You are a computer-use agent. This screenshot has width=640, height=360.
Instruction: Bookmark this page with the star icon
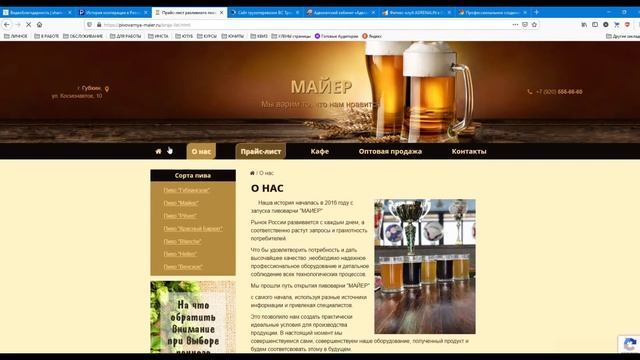[x=534, y=25]
